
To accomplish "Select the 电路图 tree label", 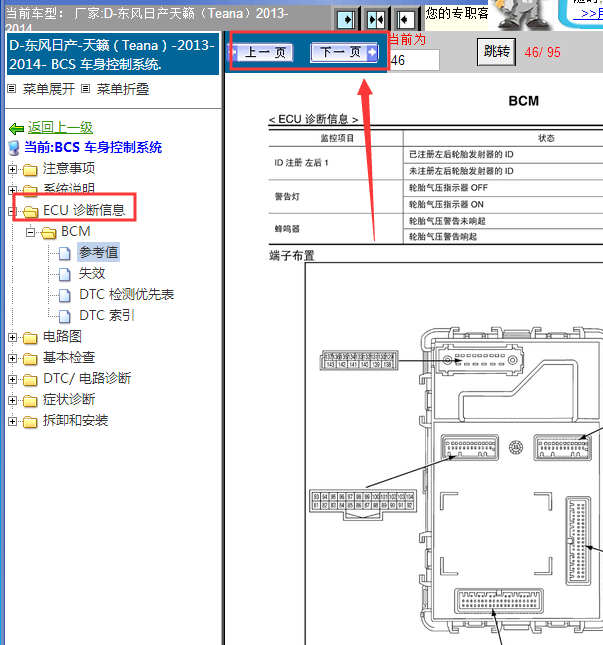I will (x=62, y=336).
